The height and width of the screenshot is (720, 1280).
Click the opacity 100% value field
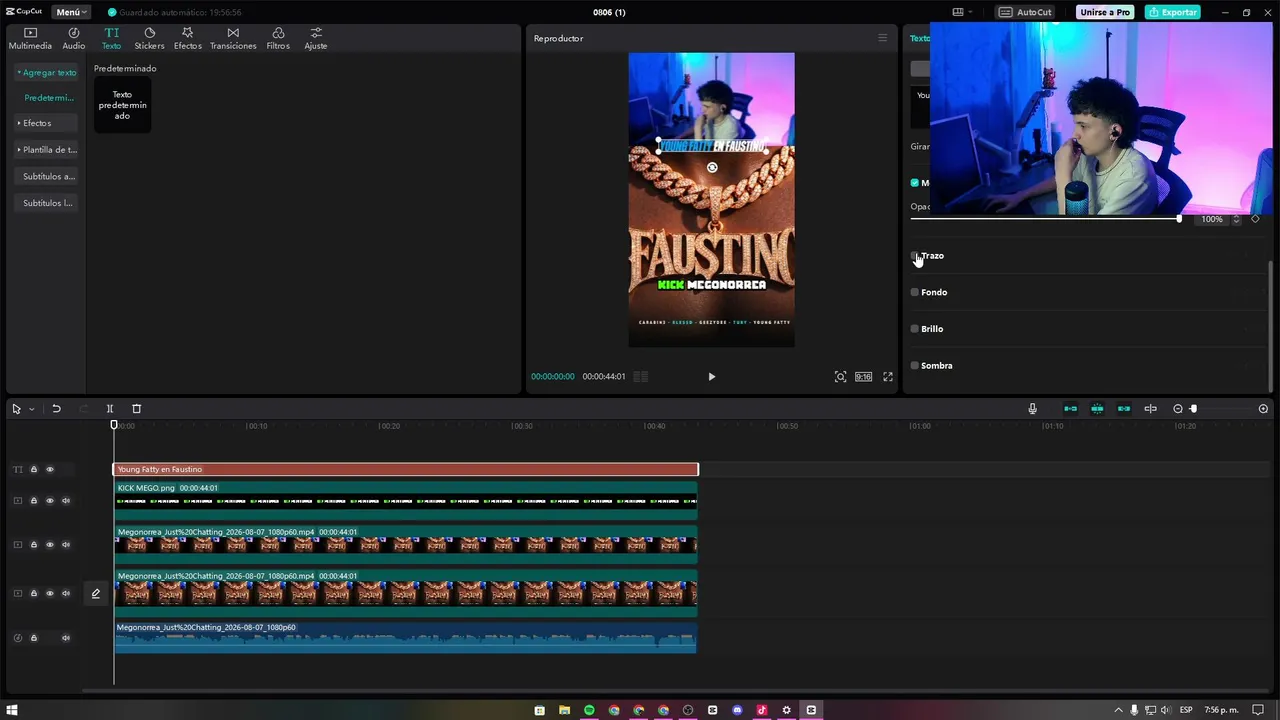pos(1211,219)
